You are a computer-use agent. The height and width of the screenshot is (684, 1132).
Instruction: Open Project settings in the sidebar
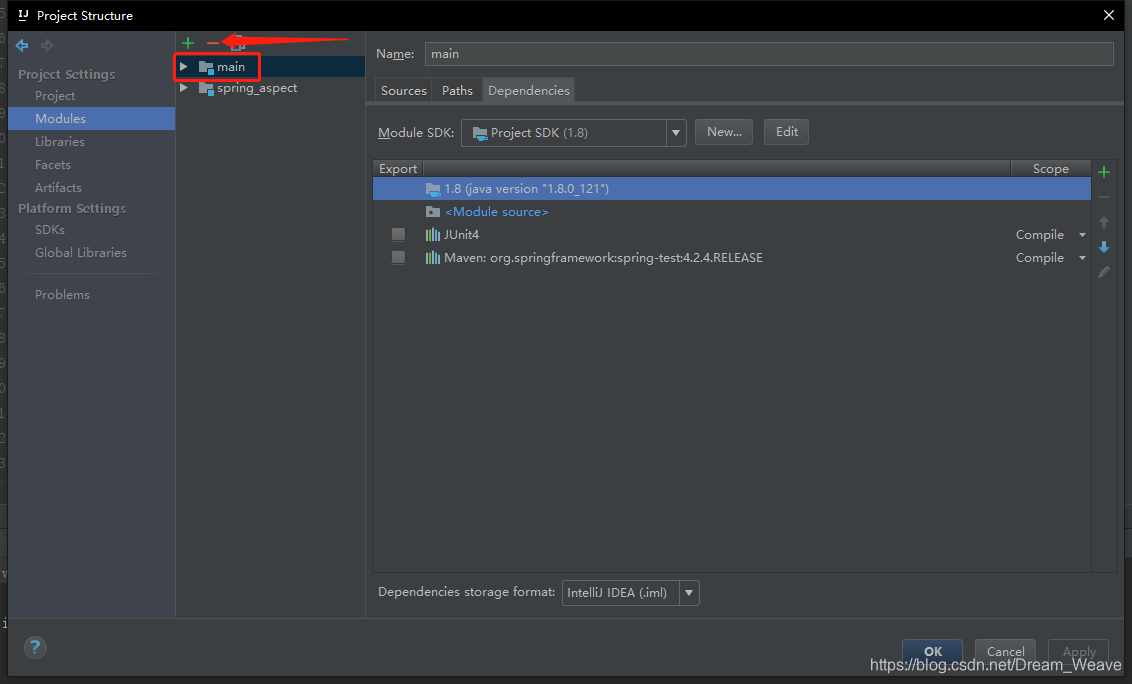point(55,95)
